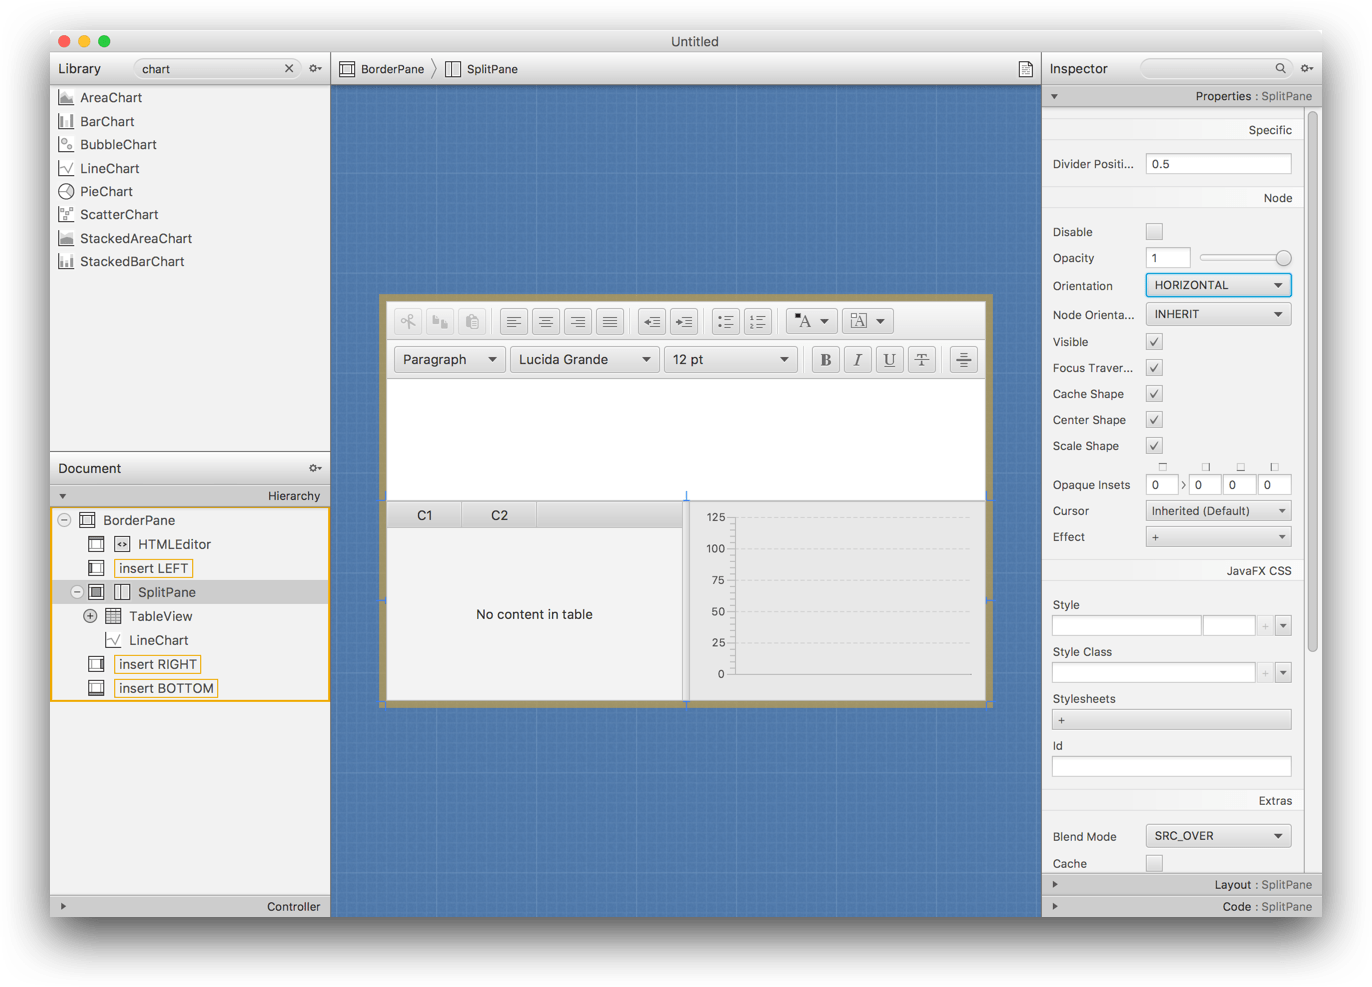Uncheck the Visible checkbox
The width and height of the screenshot is (1372, 987).
pos(1154,342)
